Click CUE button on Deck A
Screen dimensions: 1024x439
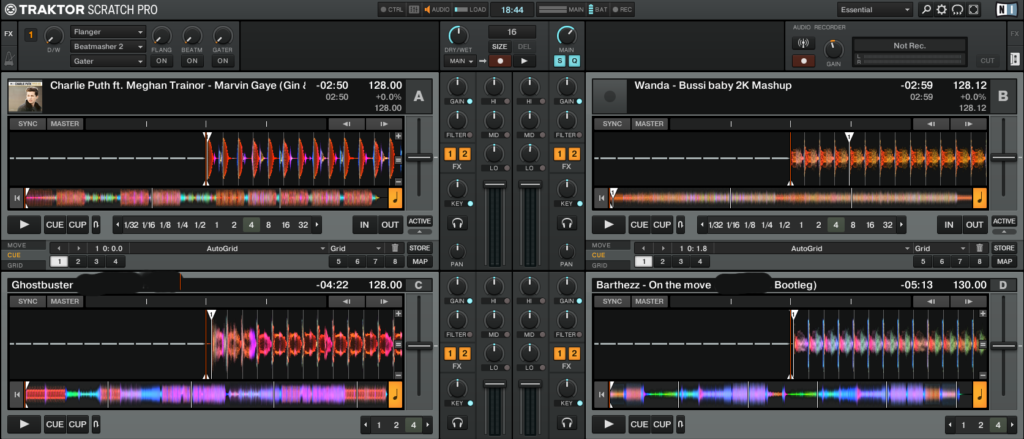click(55, 225)
